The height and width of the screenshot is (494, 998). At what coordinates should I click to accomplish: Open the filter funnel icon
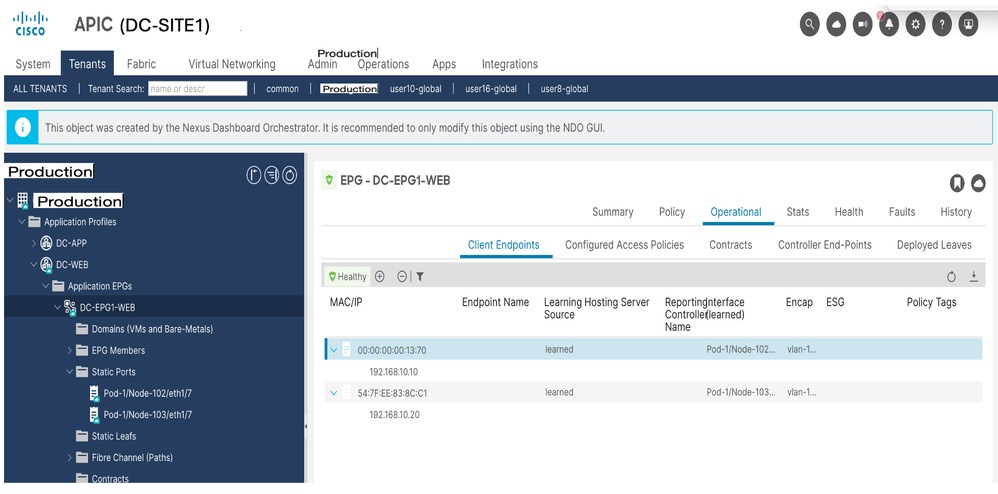tap(420, 276)
